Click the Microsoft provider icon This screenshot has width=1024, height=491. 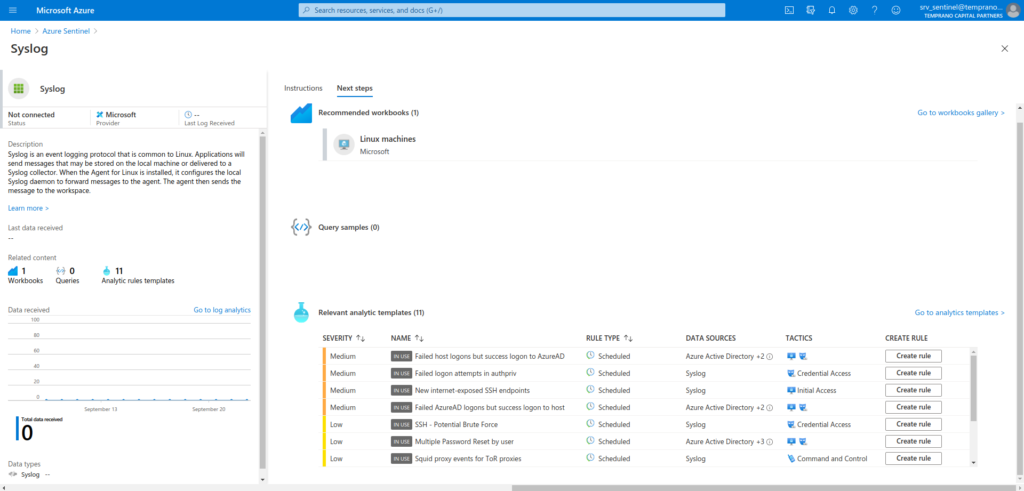tap(99, 114)
